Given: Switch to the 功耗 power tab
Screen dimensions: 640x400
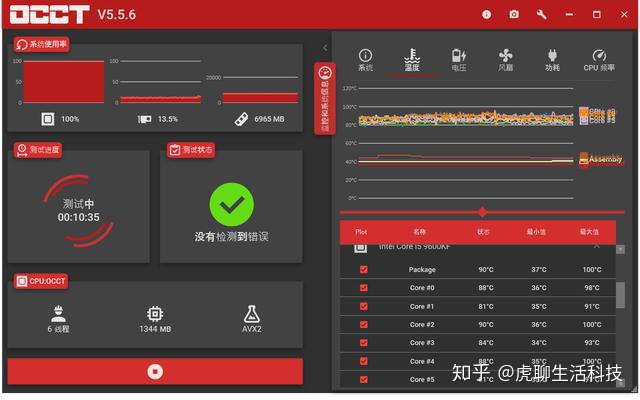Looking at the screenshot, I should [x=552, y=60].
